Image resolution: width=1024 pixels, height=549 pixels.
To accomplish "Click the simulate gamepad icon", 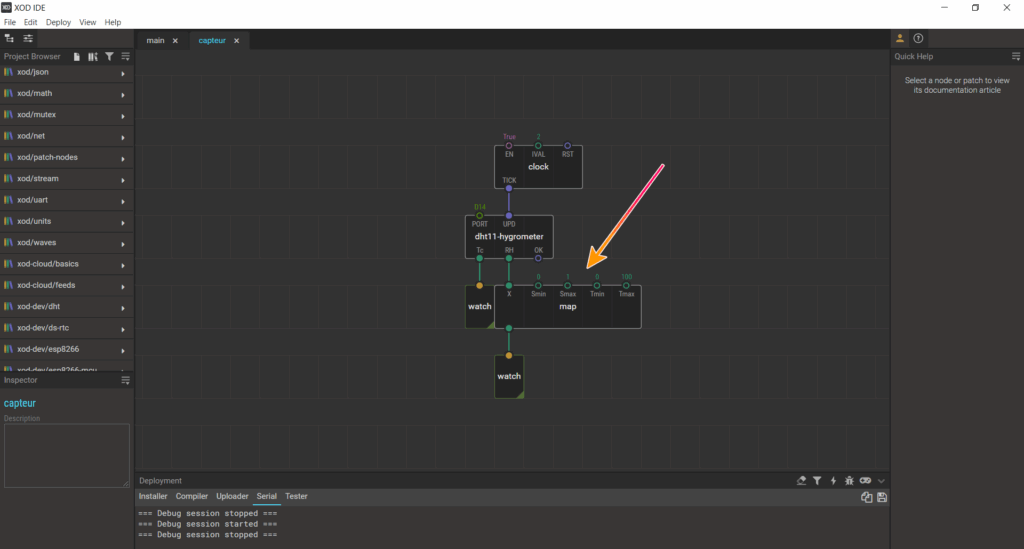I will pyautogui.click(x=865, y=480).
